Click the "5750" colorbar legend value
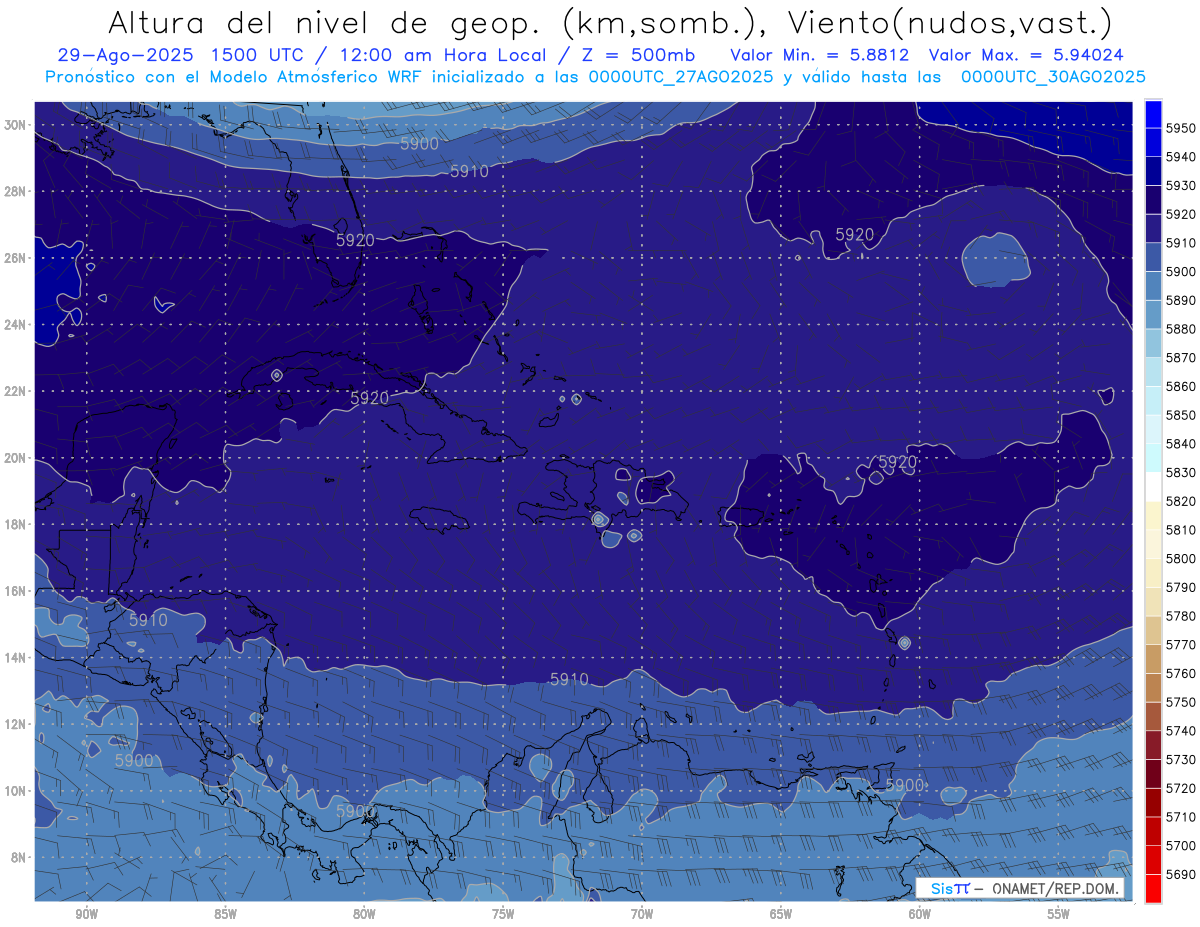 pyautogui.click(x=1180, y=702)
